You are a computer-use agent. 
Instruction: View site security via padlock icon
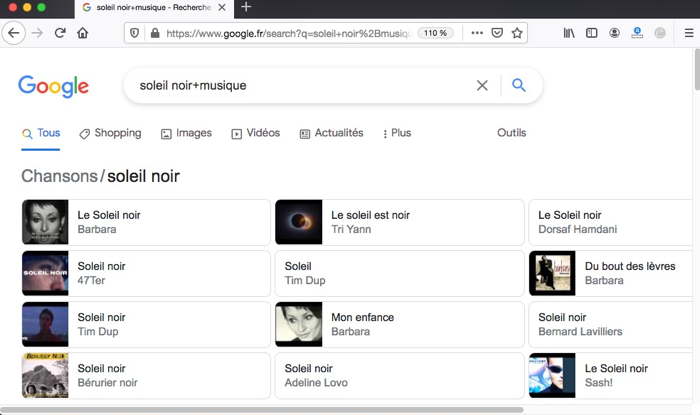point(155,33)
